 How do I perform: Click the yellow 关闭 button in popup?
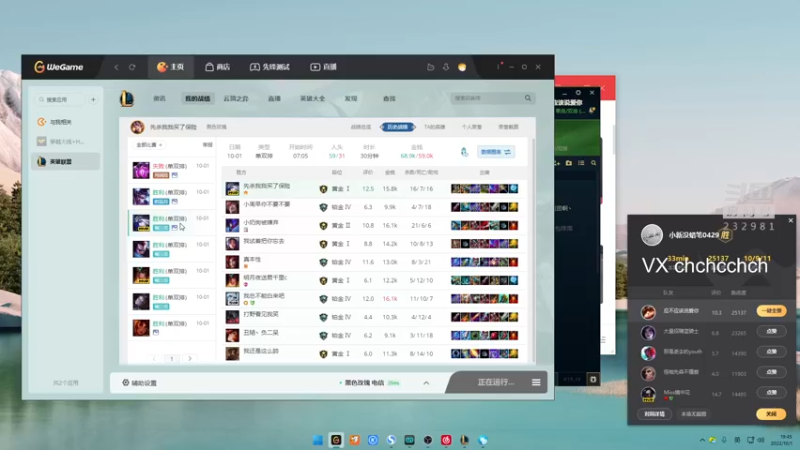tap(771, 414)
